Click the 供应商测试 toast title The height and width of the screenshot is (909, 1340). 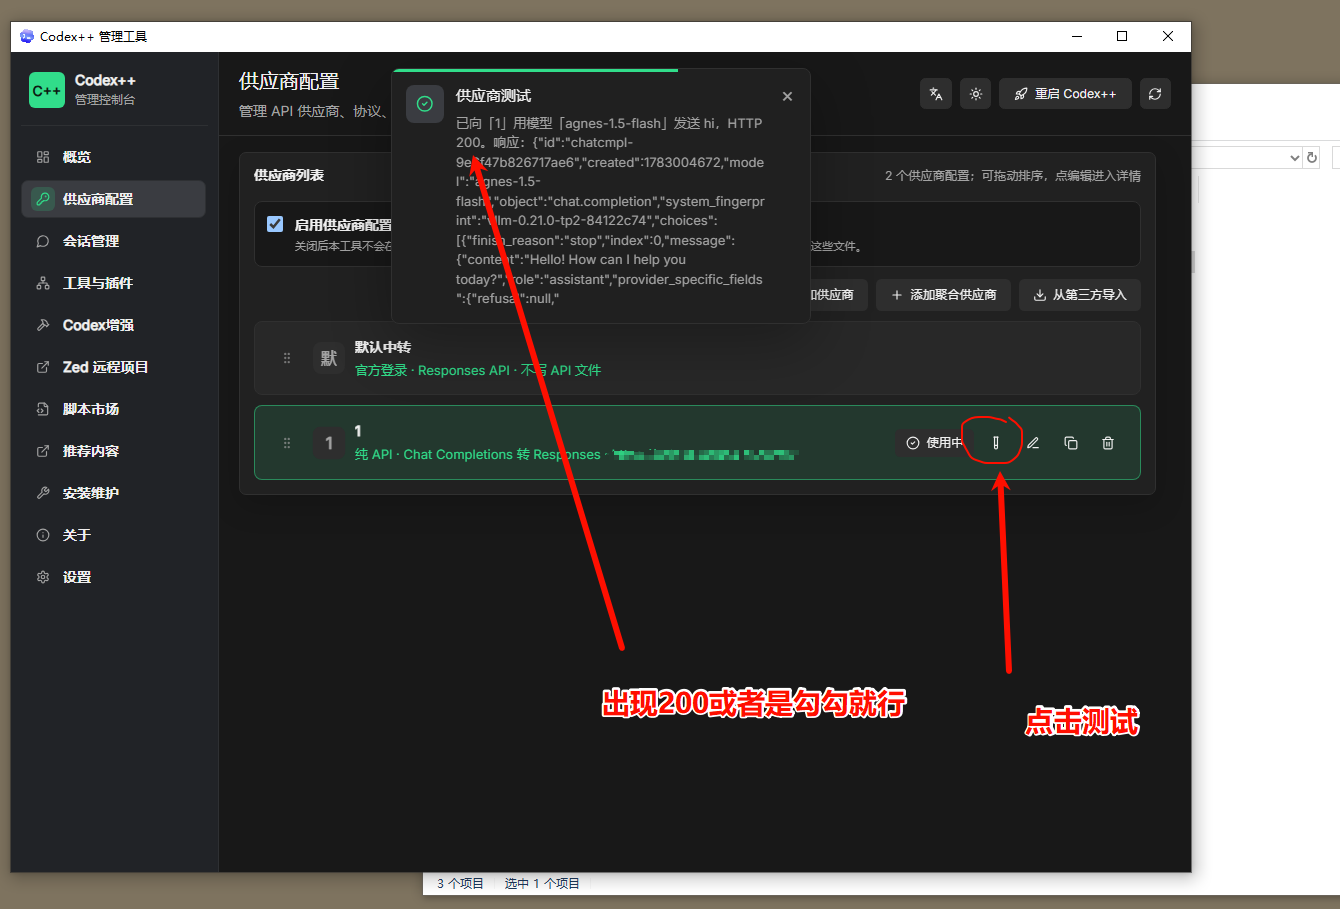coord(493,96)
